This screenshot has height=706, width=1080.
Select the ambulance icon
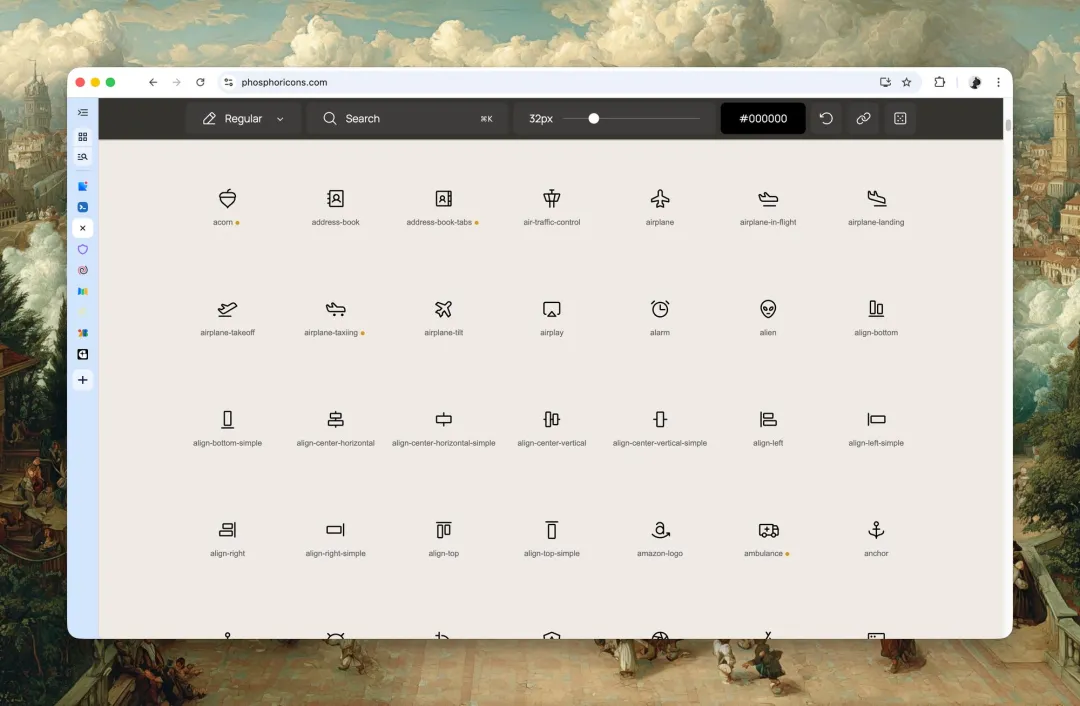coord(768,530)
